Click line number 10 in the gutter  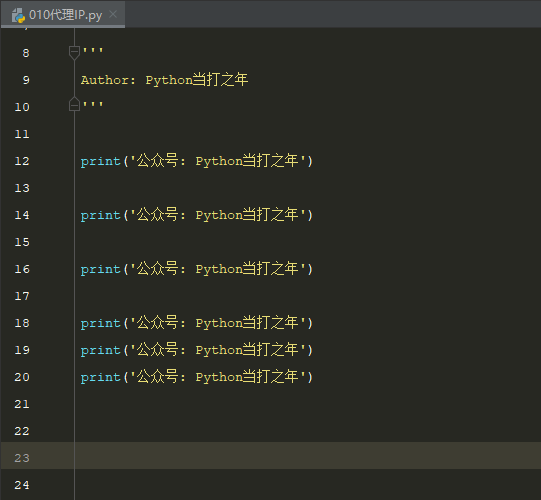point(22,107)
